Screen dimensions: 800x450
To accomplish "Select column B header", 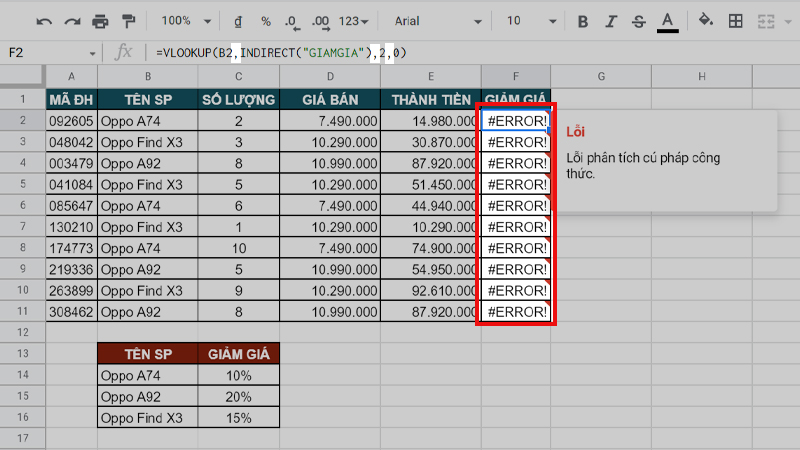I will (147, 77).
